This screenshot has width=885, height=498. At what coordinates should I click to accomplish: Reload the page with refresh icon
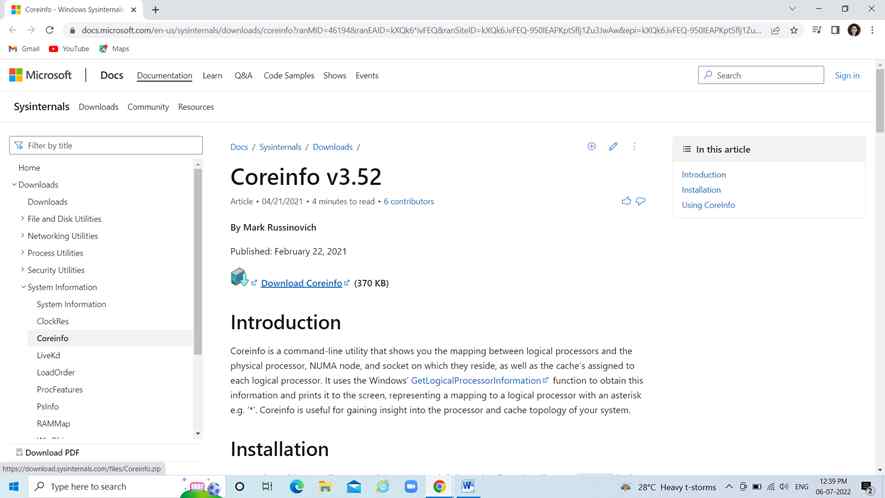(x=50, y=30)
